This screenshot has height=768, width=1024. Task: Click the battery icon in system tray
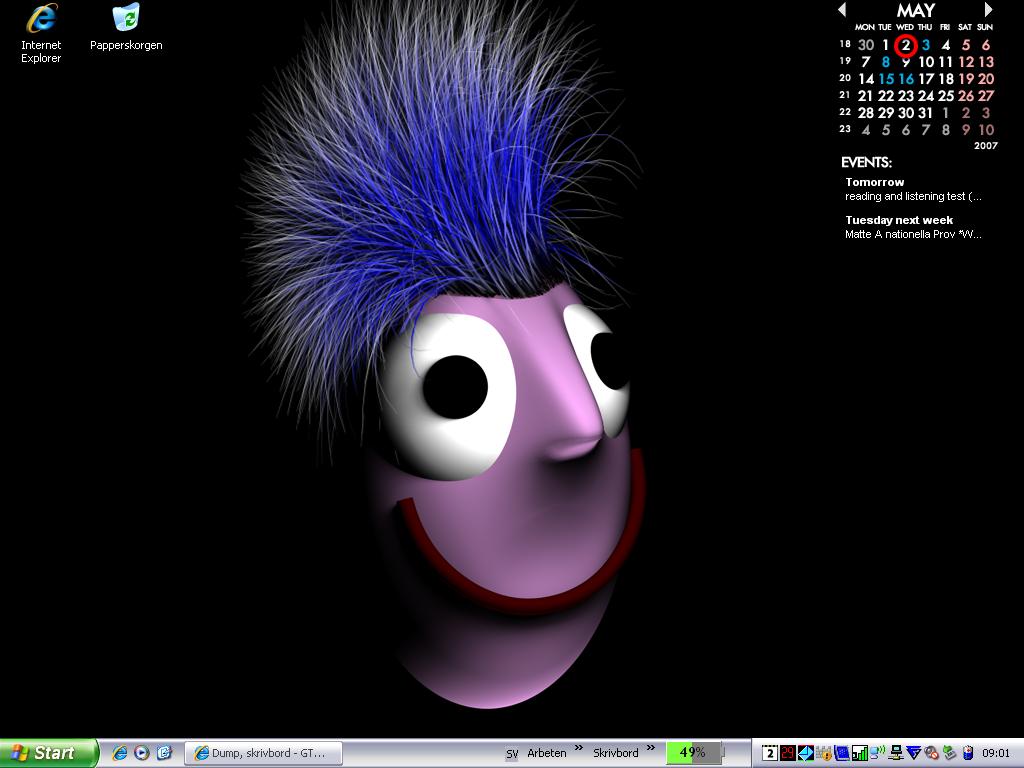[x=967, y=753]
